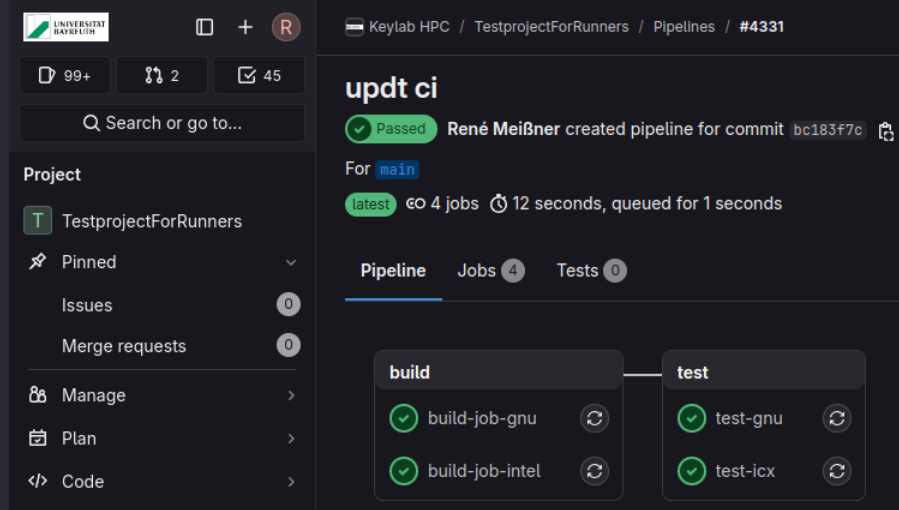The image size is (899, 510).
Task: Collapse the Pinned section
Action: pos(291,262)
